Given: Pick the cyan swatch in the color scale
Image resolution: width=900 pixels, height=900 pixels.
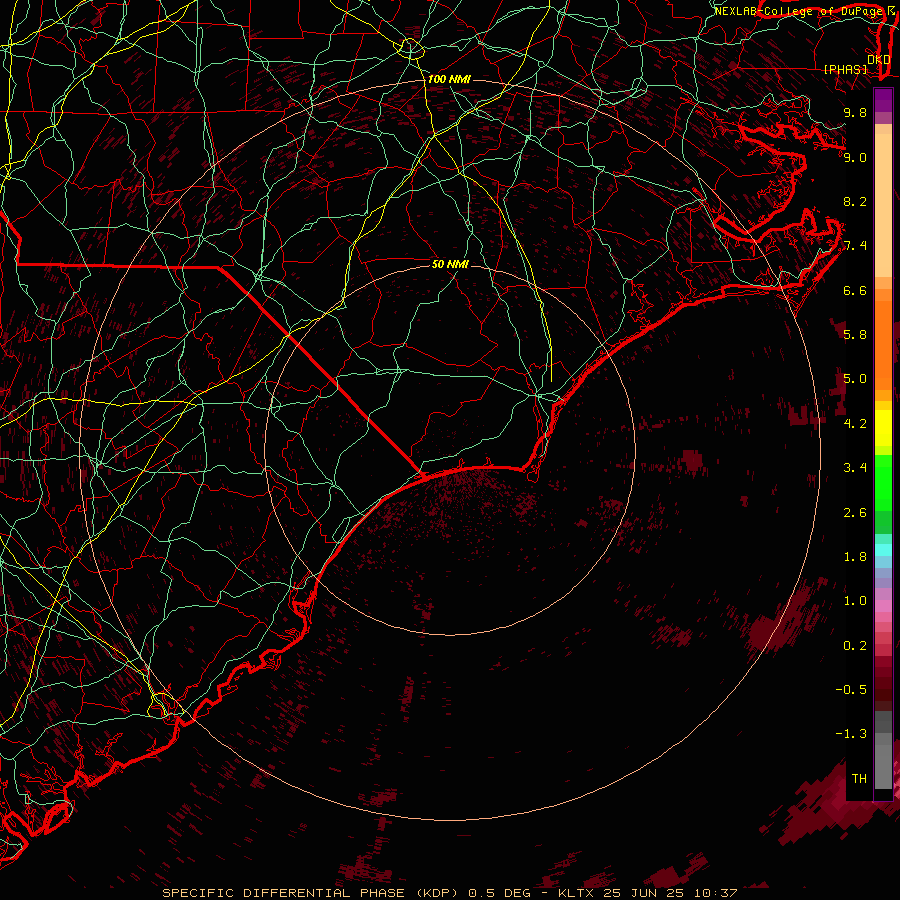Looking at the screenshot, I should tap(883, 550).
